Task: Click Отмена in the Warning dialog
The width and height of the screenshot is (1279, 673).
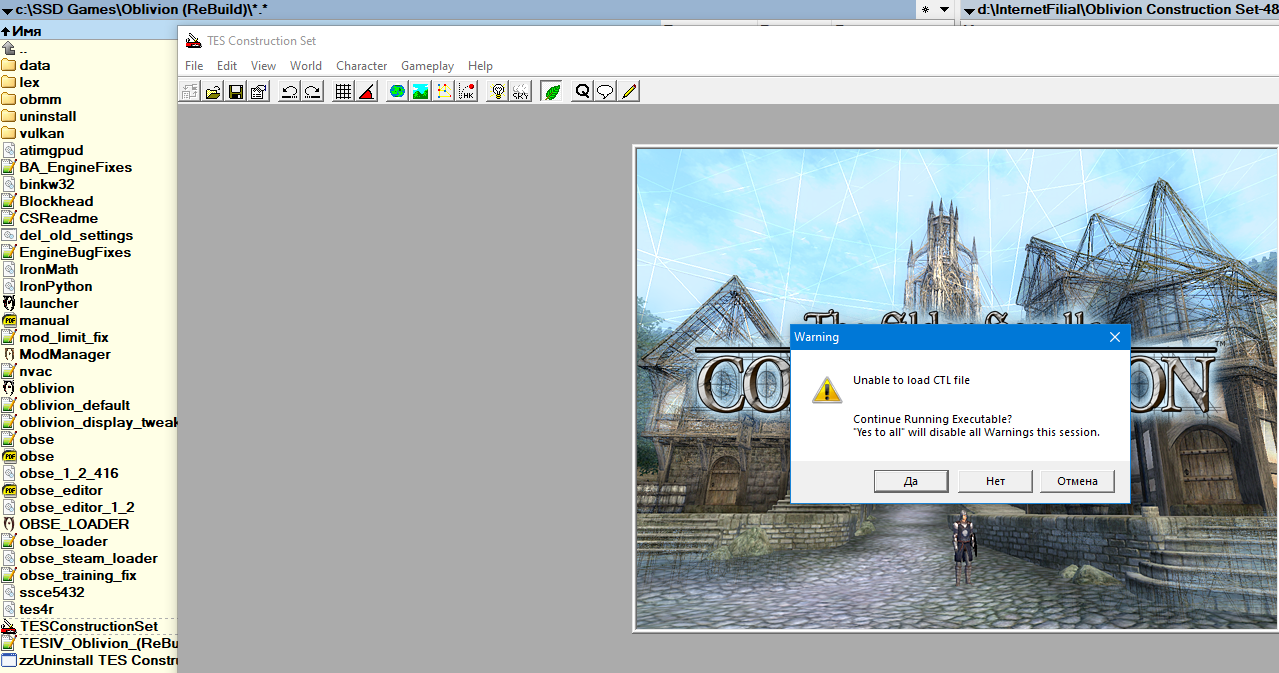Action: 1077,481
